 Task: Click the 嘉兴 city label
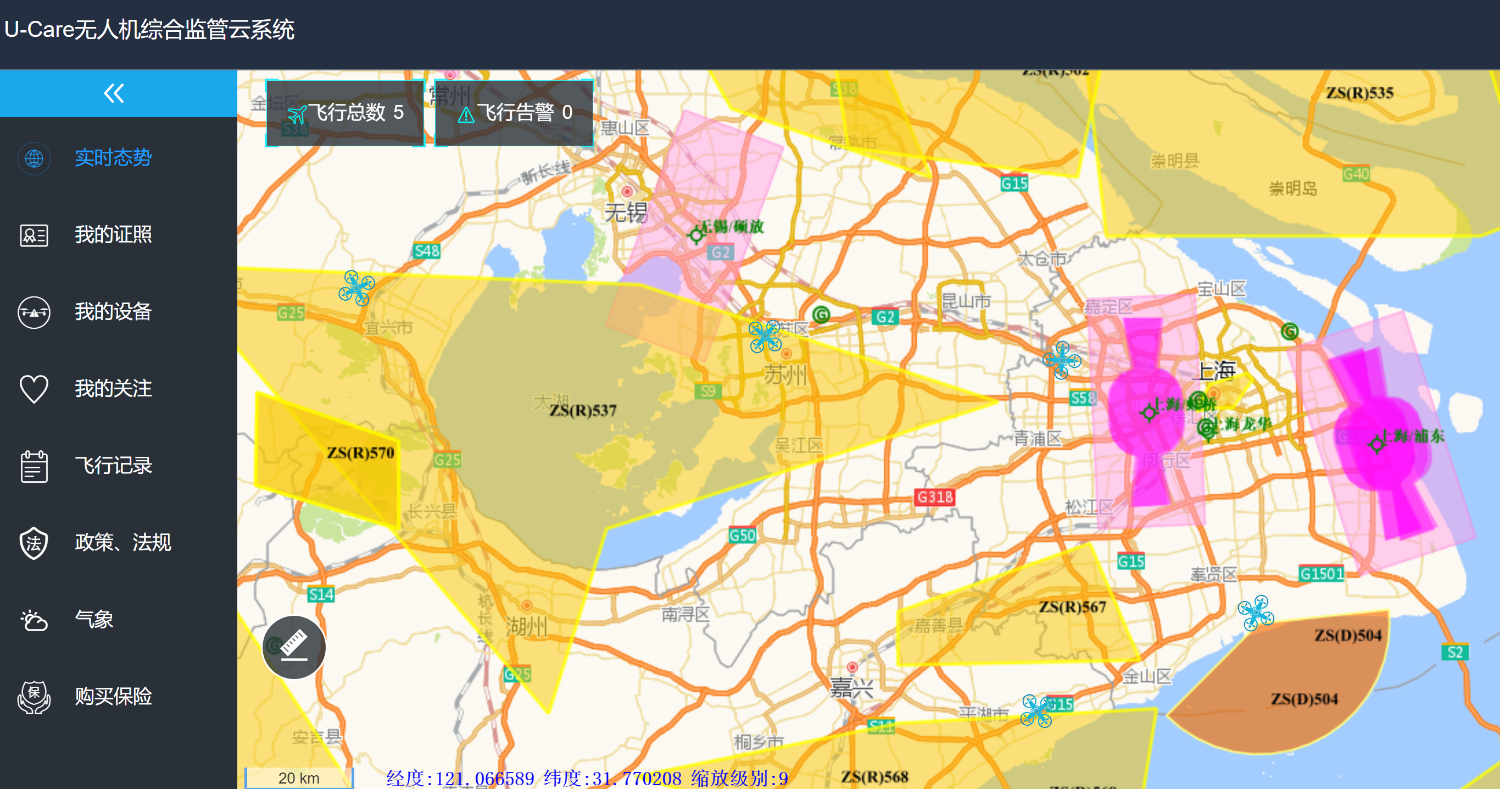851,688
